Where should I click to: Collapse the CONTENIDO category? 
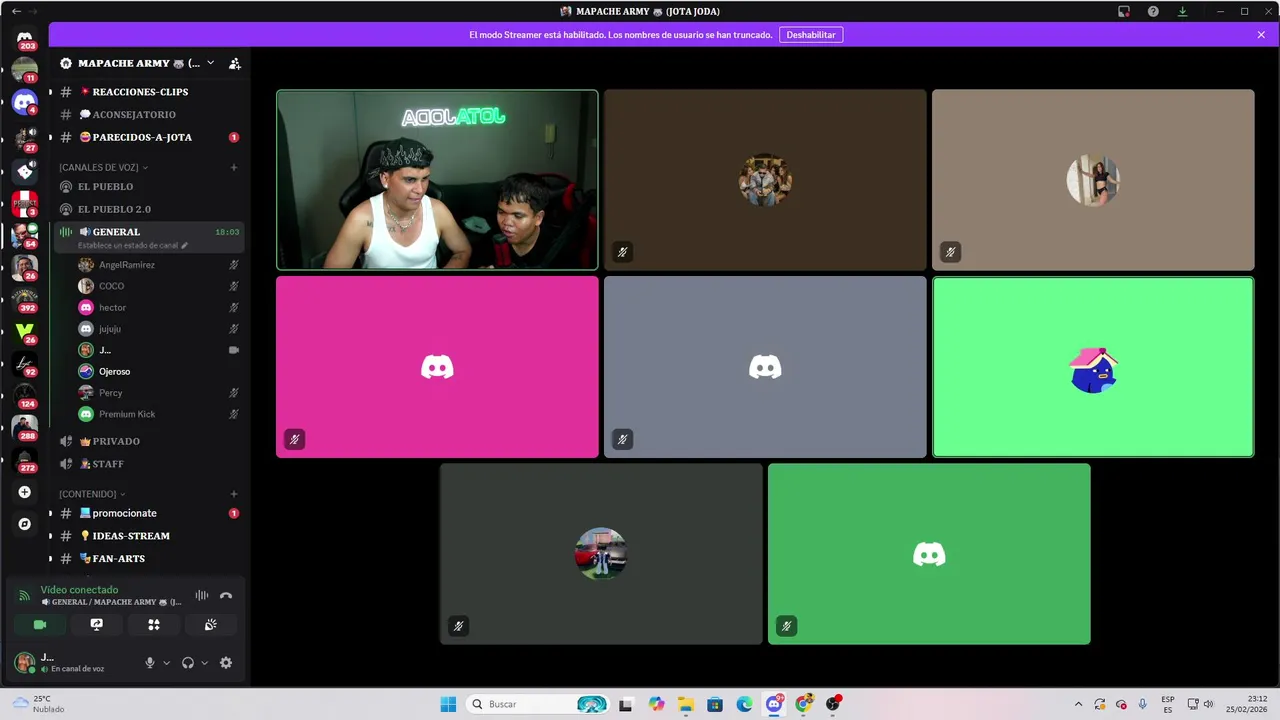point(92,494)
